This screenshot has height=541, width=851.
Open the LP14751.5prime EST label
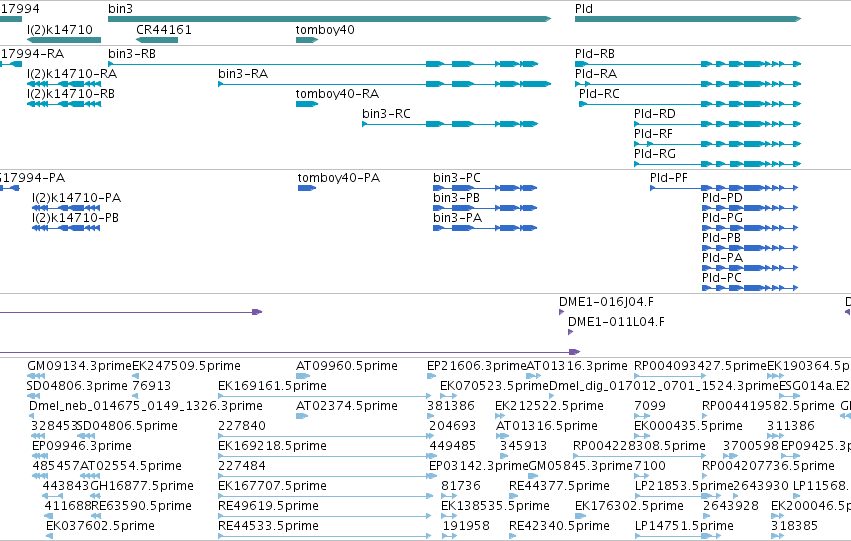click(x=684, y=527)
